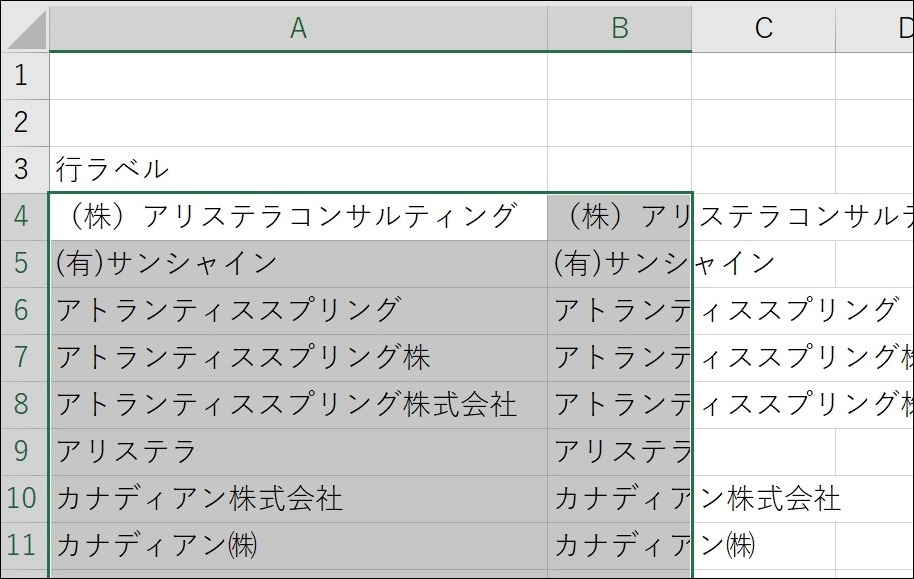Click the Select All corner triangle

(x=27, y=29)
